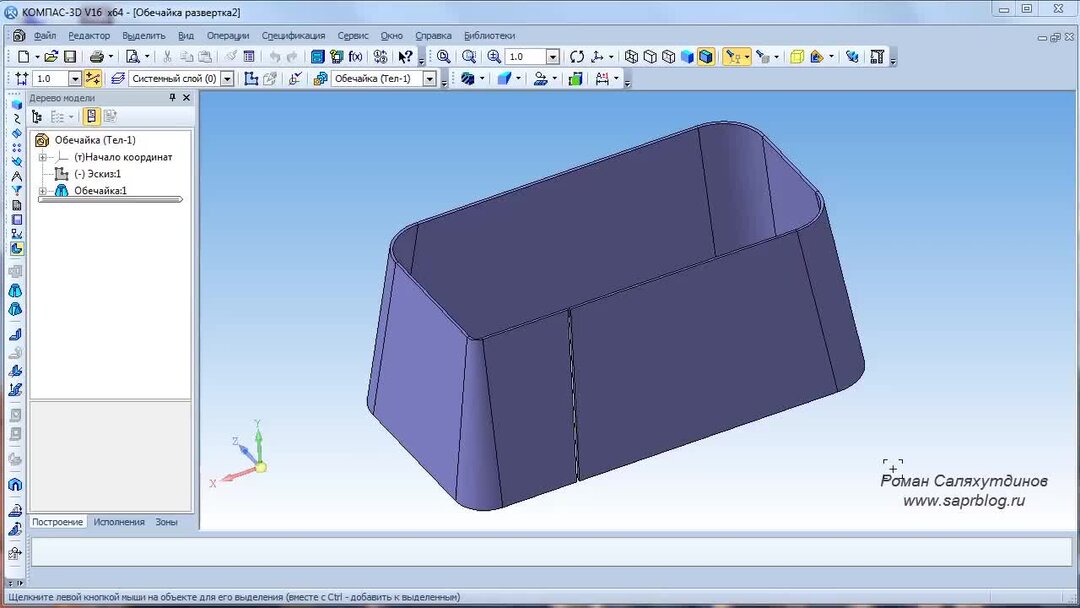
Task: Open the filters funnel sidebar icon
Action: click(x=17, y=191)
